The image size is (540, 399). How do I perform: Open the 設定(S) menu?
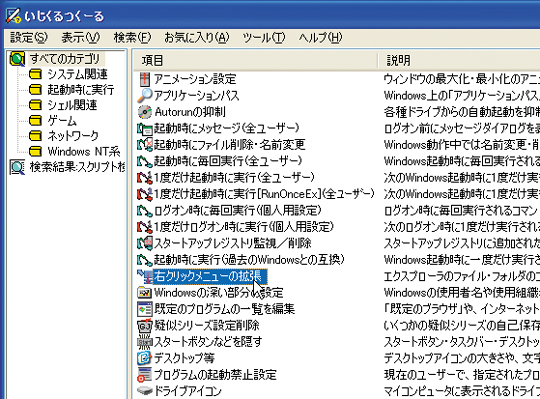(x=29, y=38)
